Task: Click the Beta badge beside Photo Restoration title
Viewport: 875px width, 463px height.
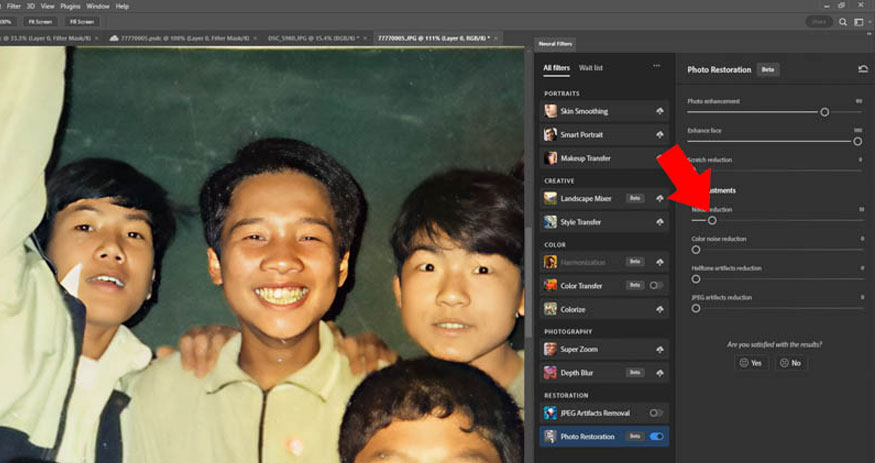Action: (768, 70)
